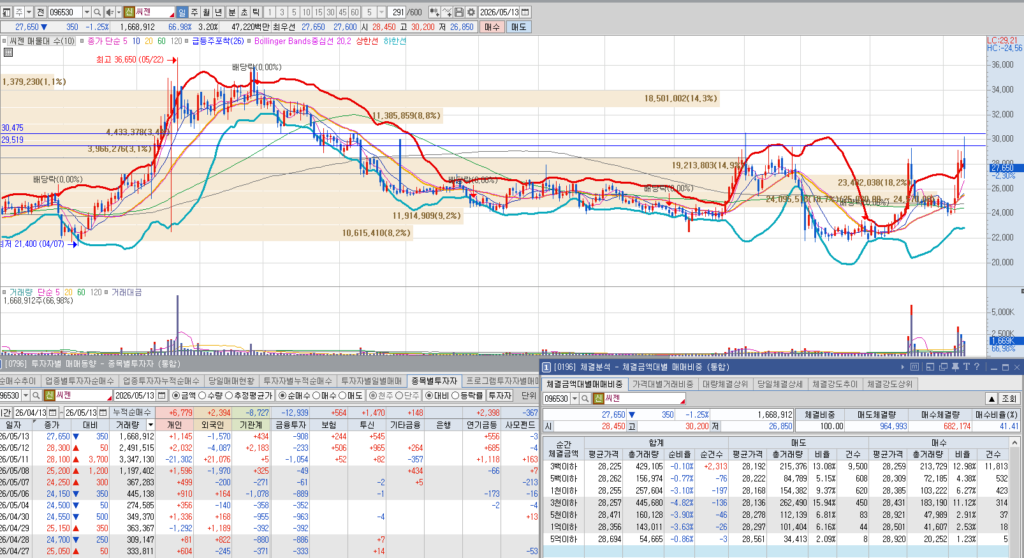Open the calendar picker next to 2026/05/13 in chart toolbar
This screenshot has width=1024, height=558.
(x=525, y=12)
